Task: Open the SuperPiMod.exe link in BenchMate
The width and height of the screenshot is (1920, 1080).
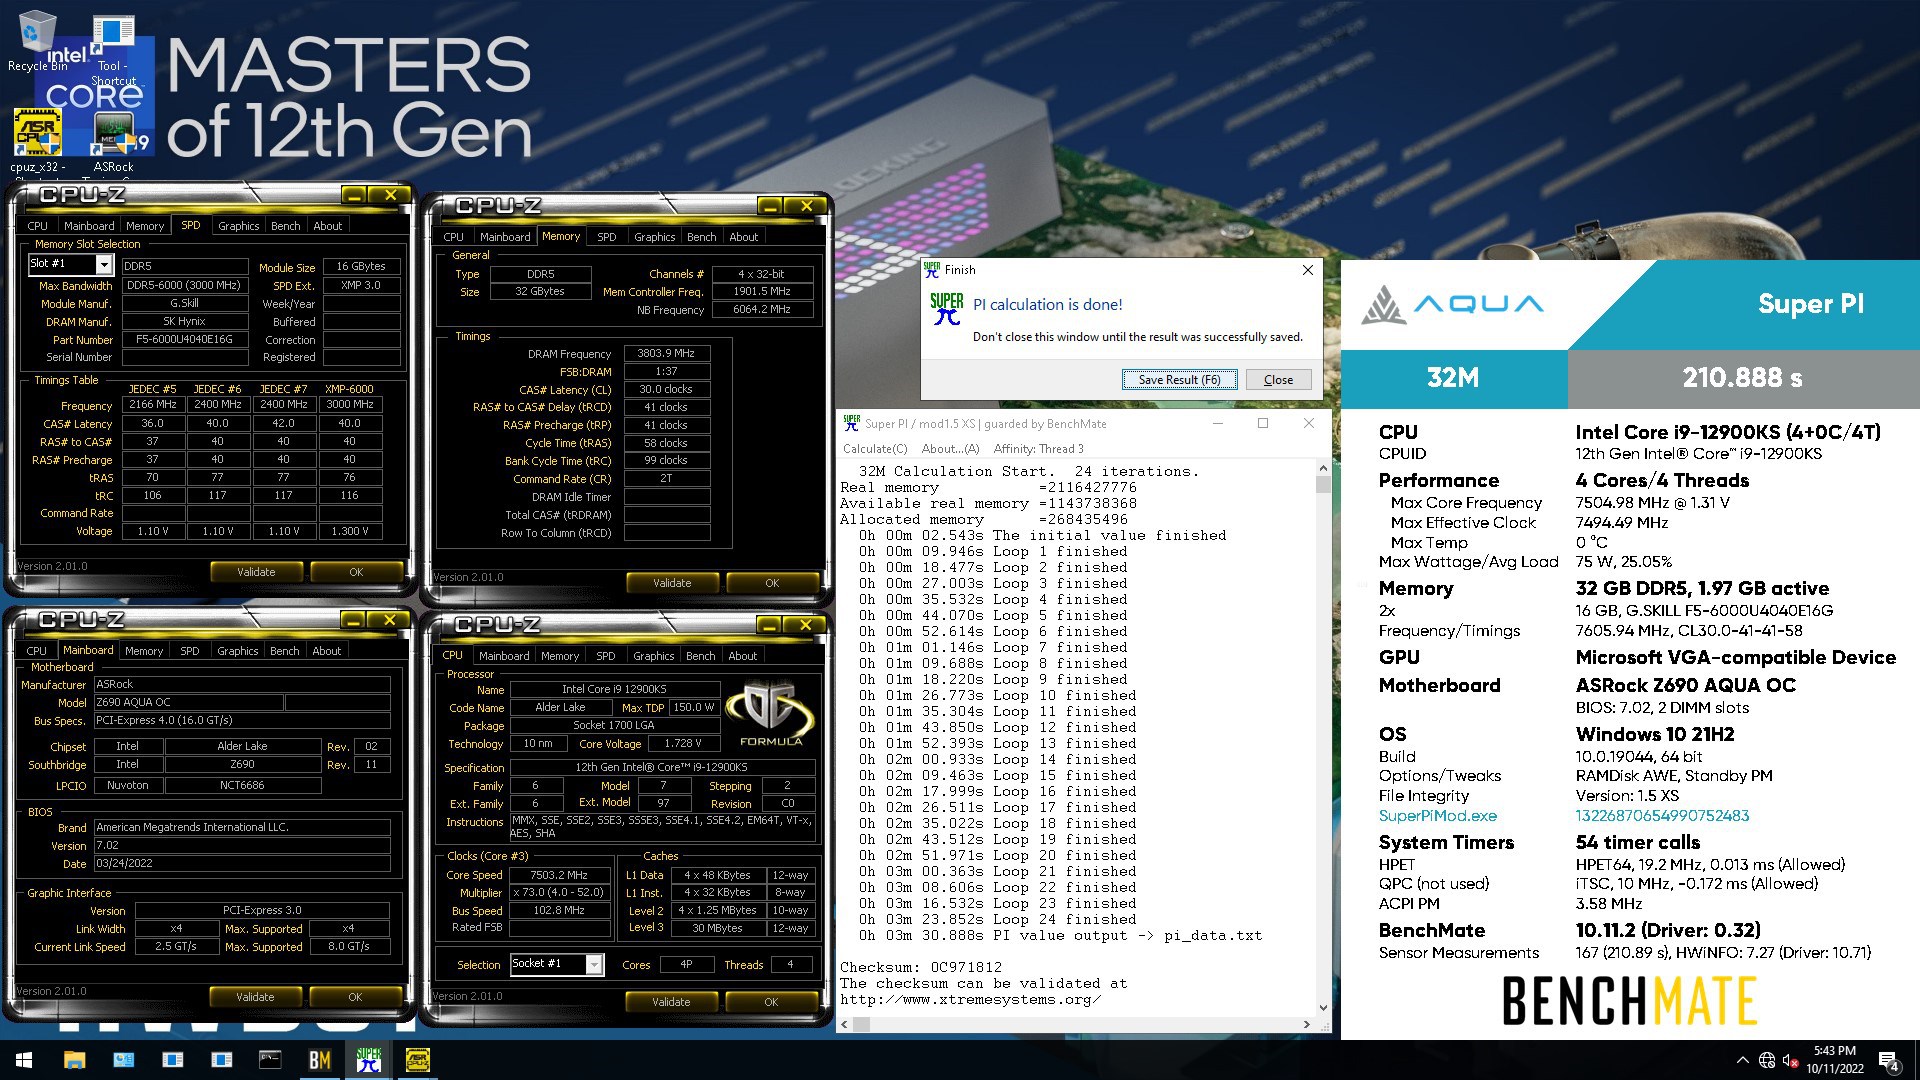Action: pyautogui.click(x=1437, y=816)
